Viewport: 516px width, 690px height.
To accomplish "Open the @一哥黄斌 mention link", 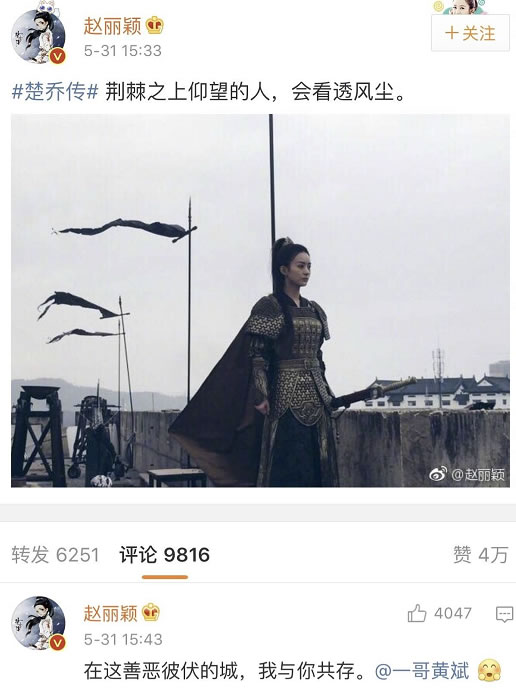I will point(422,671).
